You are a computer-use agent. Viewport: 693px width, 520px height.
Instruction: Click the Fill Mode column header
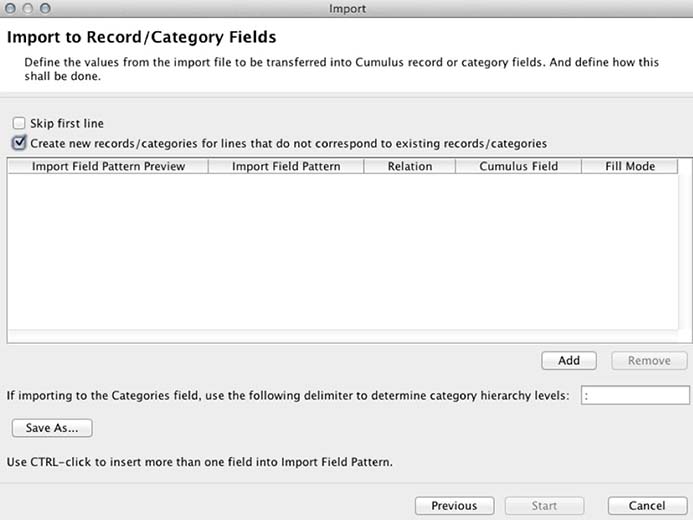(629, 167)
